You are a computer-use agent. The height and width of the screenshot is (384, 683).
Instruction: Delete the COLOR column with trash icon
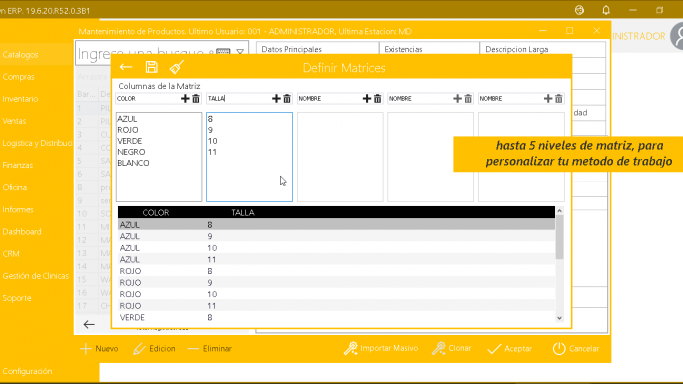(196, 99)
